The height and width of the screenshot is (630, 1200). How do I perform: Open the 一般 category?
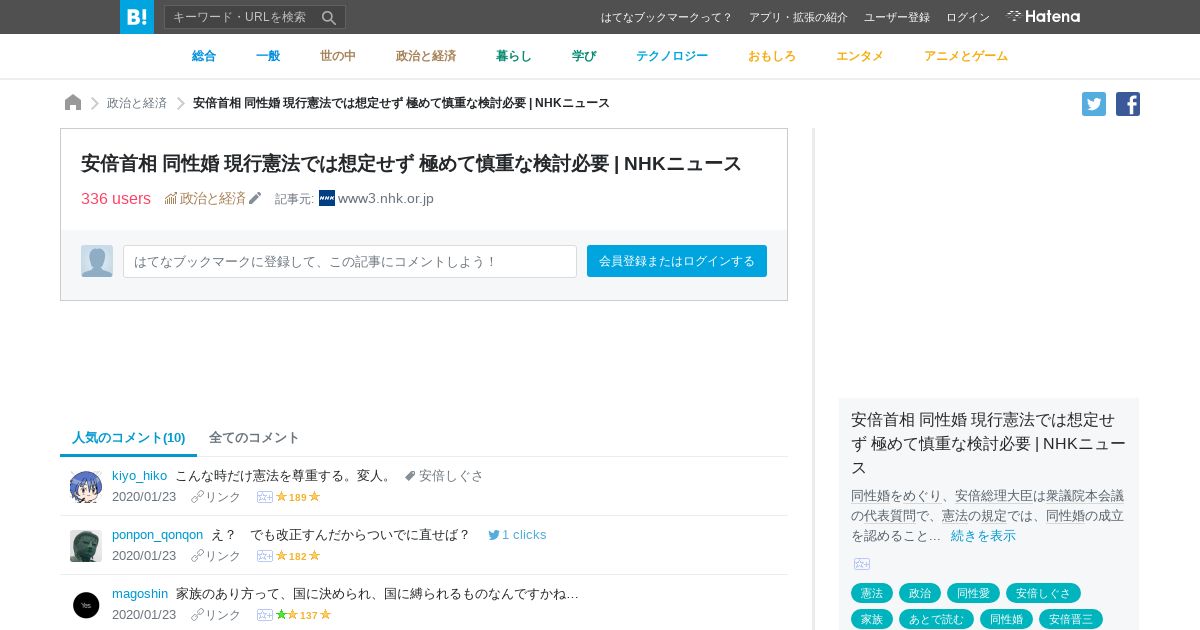pyautogui.click(x=268, y=56)
